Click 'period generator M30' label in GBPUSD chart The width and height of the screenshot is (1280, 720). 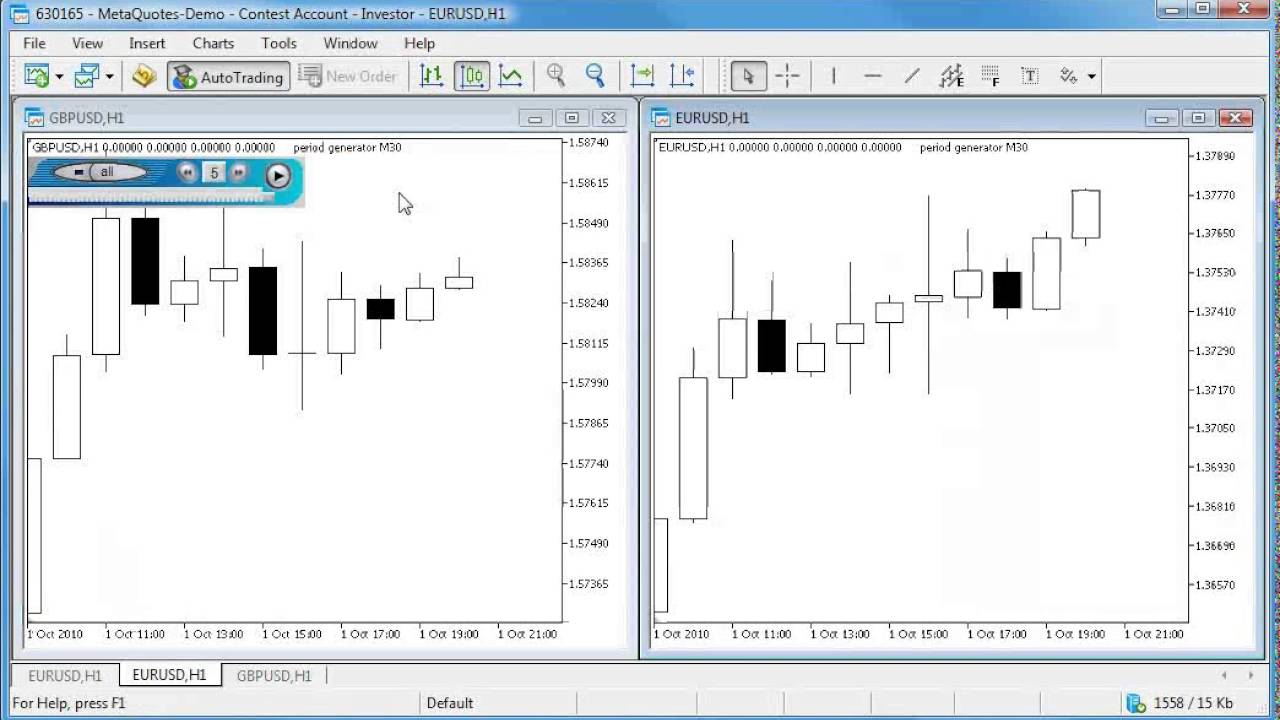pos(347,147)
